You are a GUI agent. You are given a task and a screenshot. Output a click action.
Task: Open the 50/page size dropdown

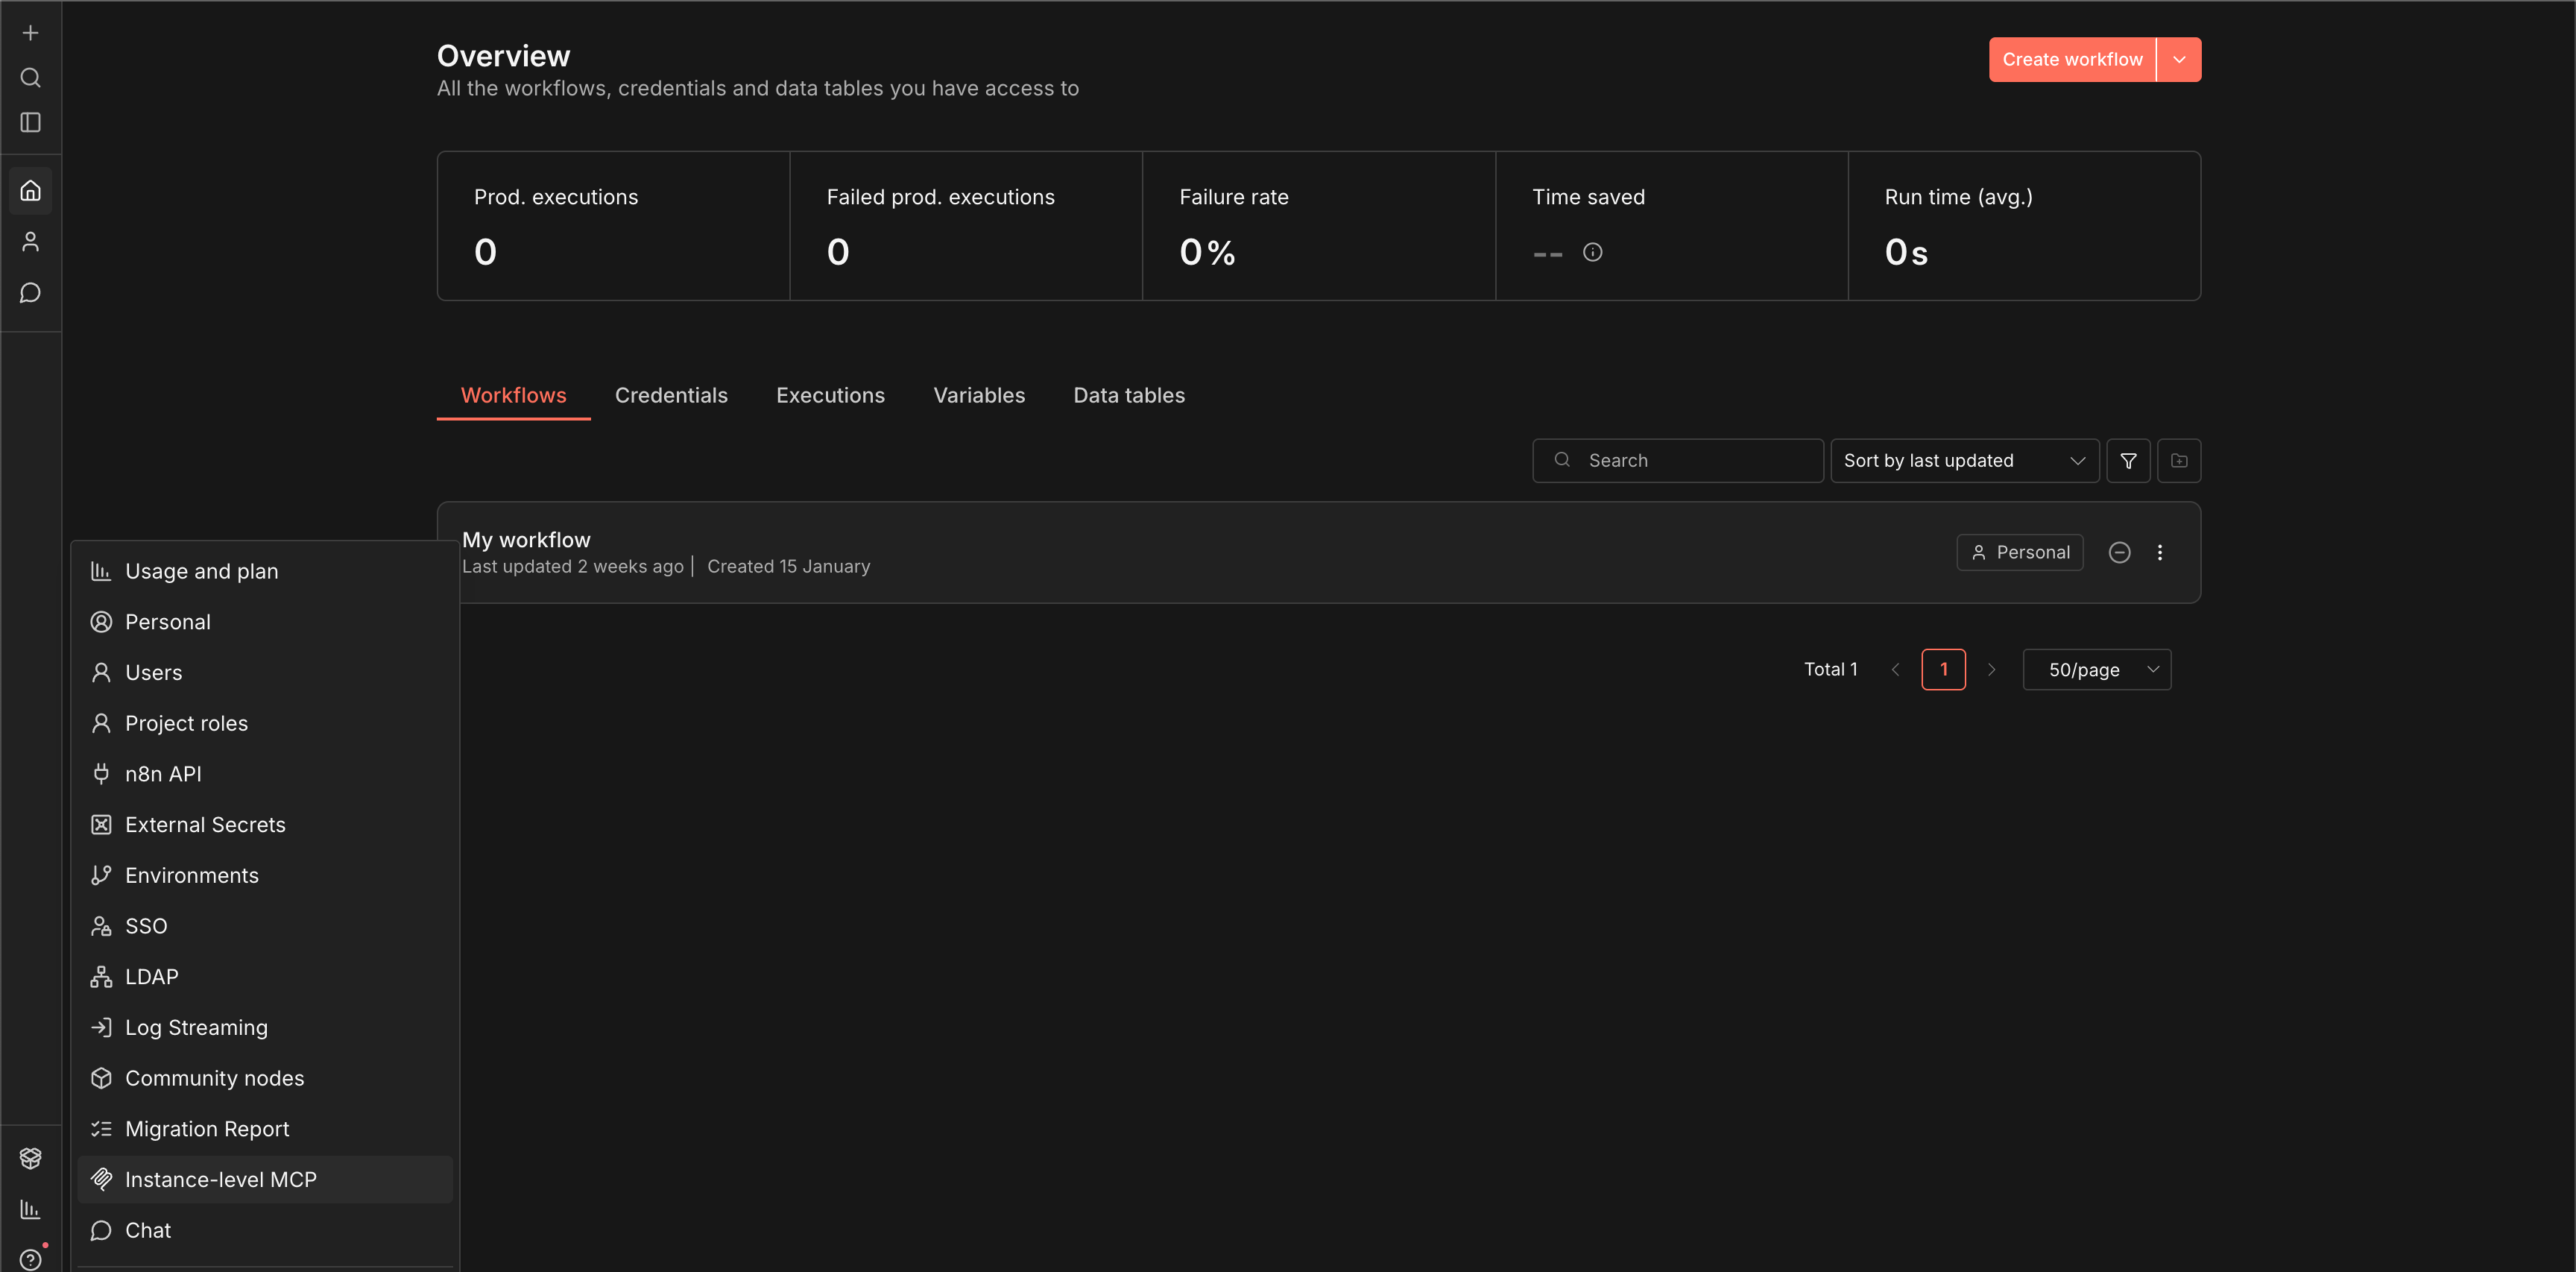(2097, 670)
